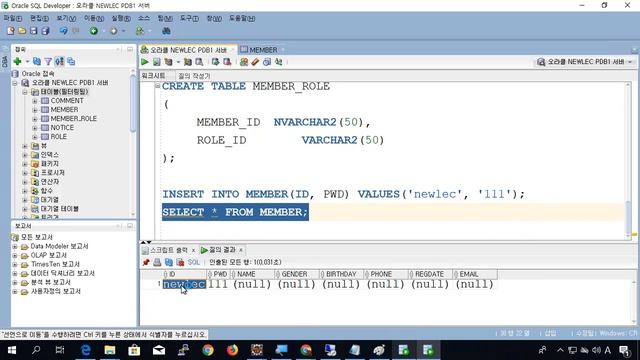
Task: Click the Refresh icon in the query result toolbar
Action: [169, 262]
